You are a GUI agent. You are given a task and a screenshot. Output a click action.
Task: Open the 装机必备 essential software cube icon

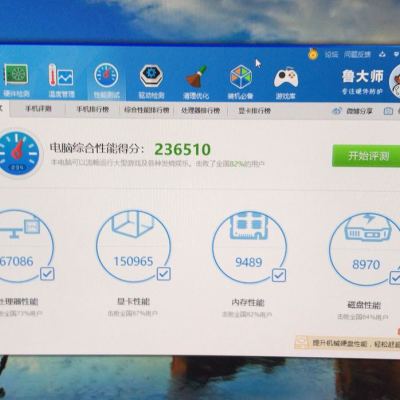[x=241, y=82]
